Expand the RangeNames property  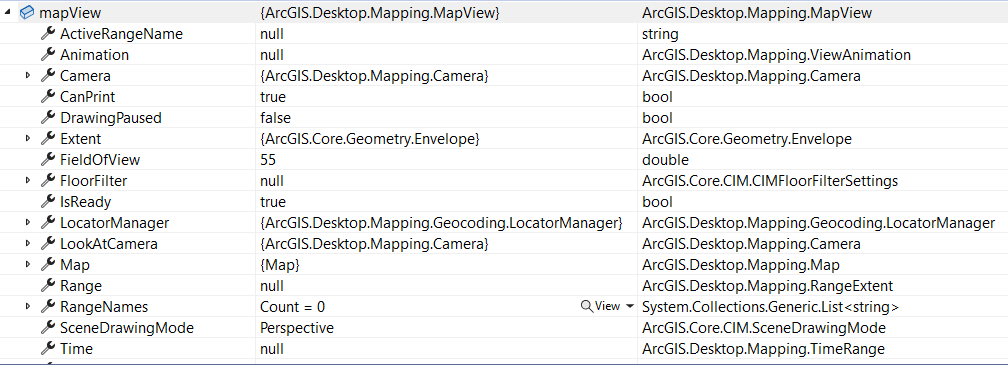[x=28, y=307]
